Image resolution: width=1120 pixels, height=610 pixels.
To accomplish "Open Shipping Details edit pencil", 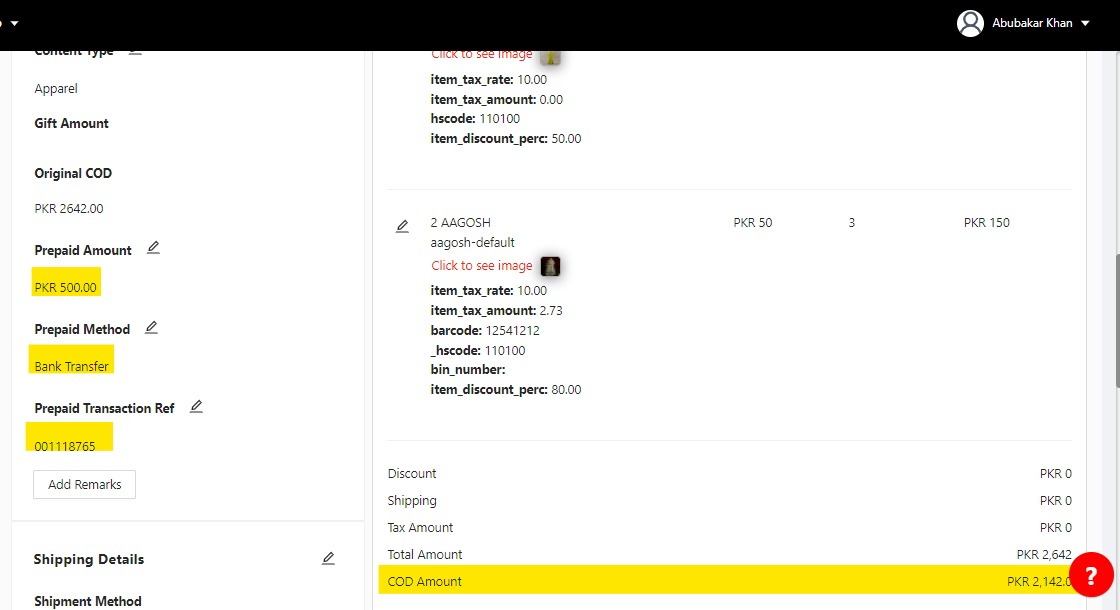I will point(328,558).
